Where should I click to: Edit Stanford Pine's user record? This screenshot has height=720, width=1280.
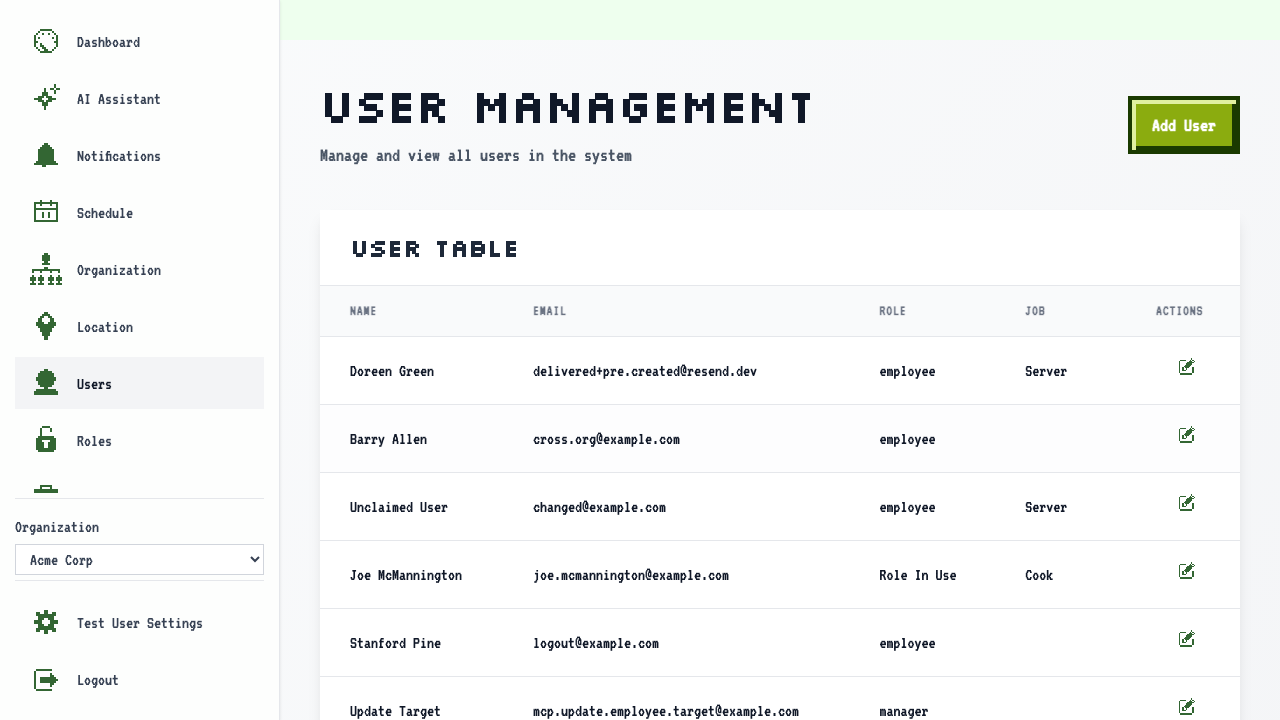1187,640
